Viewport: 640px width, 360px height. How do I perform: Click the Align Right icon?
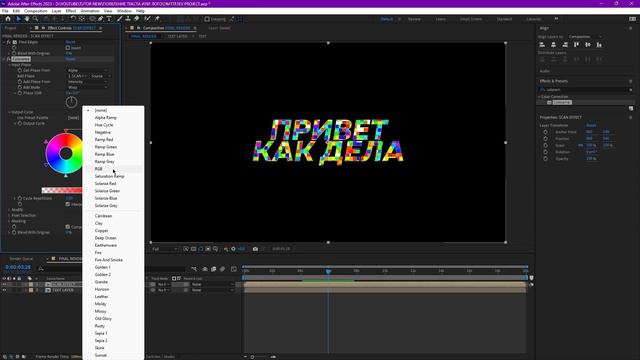point(565,44)
